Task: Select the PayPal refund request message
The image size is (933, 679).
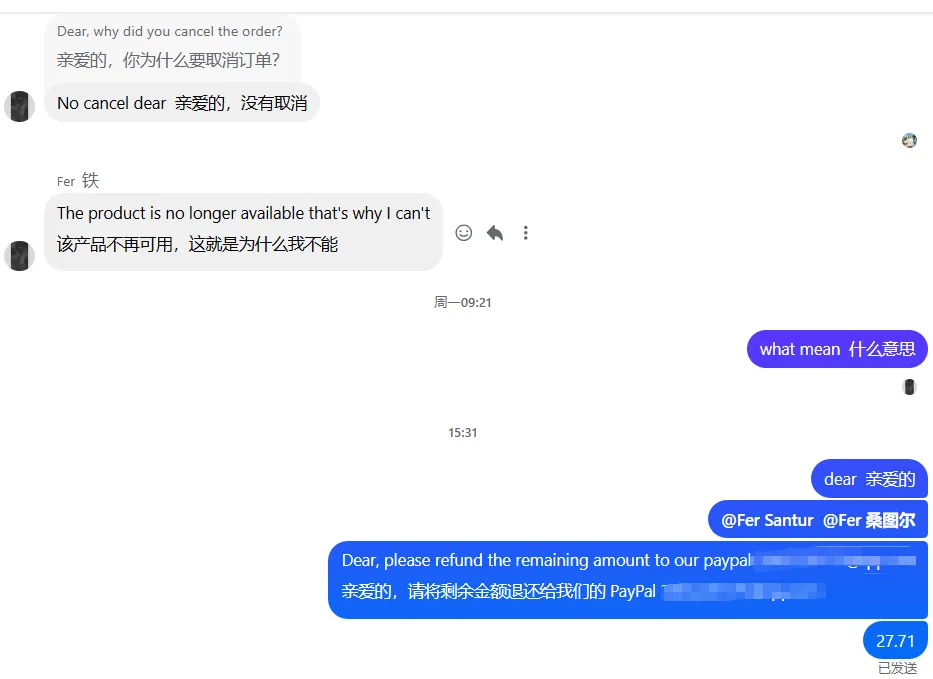Action: pos(628,580)
